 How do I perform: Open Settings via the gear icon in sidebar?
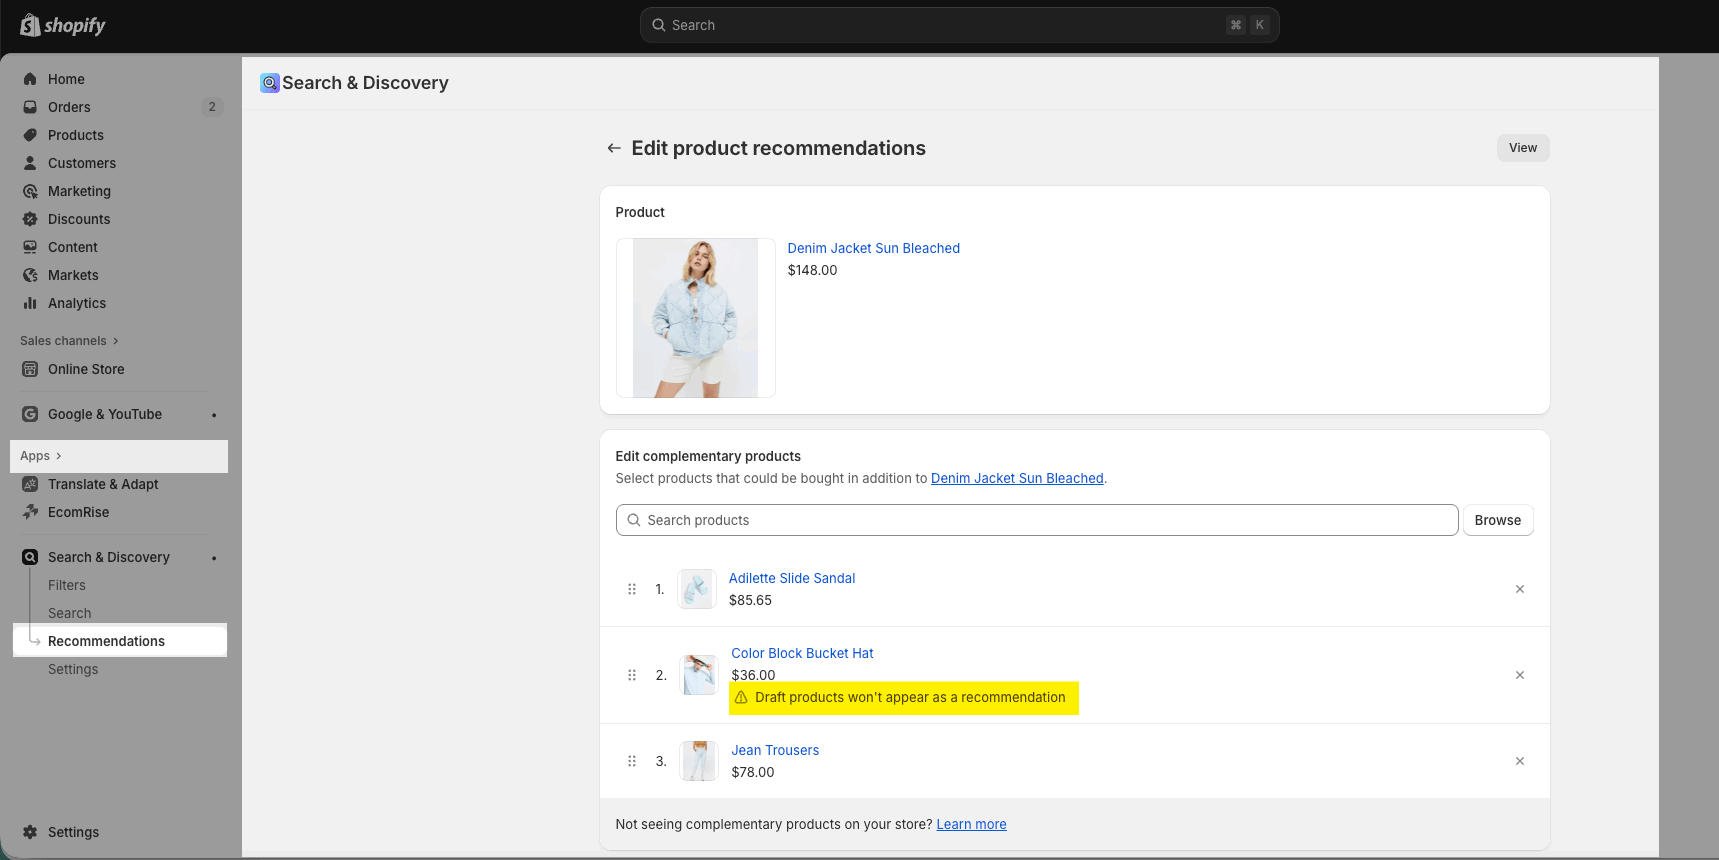[x=30, y=832]
